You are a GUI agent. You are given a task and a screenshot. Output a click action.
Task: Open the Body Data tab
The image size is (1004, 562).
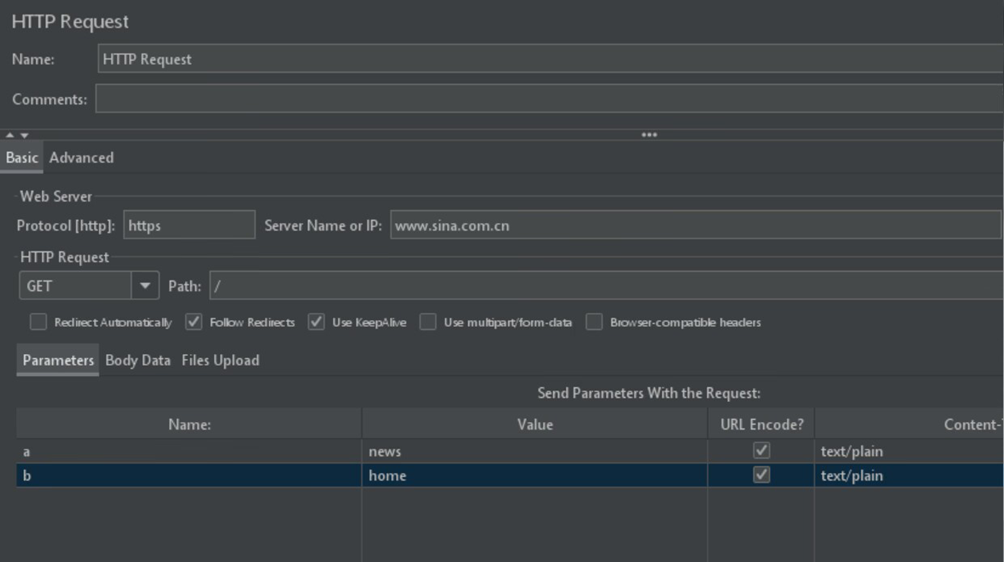click(138, 360)
